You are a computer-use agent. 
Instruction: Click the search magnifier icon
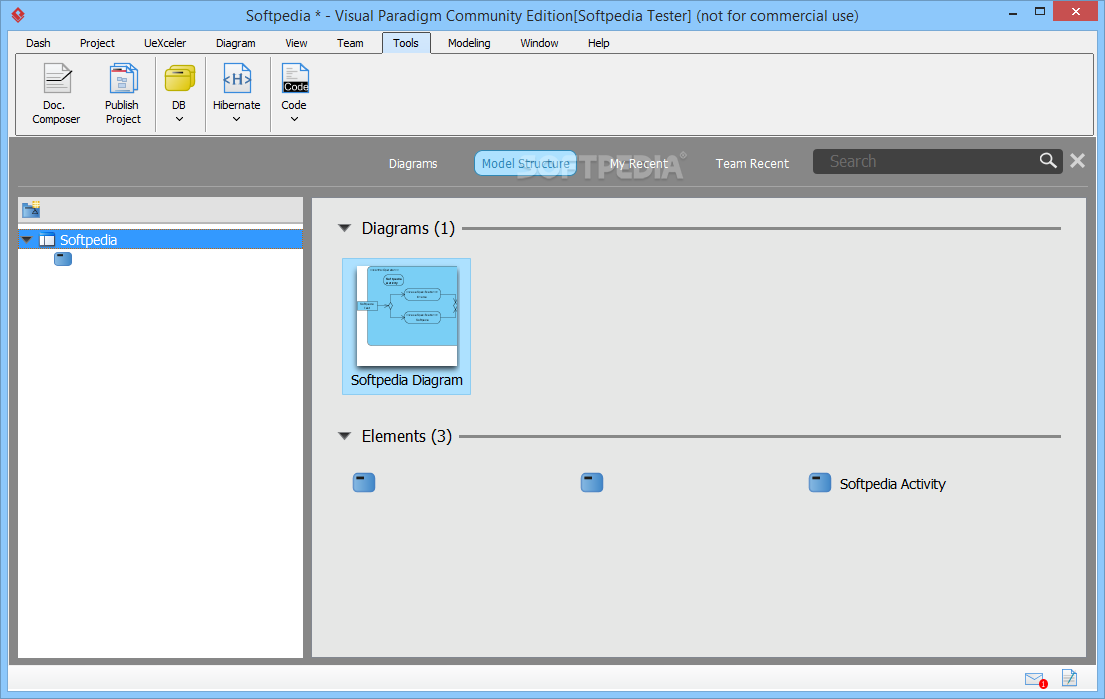[x=1048, y=161]
